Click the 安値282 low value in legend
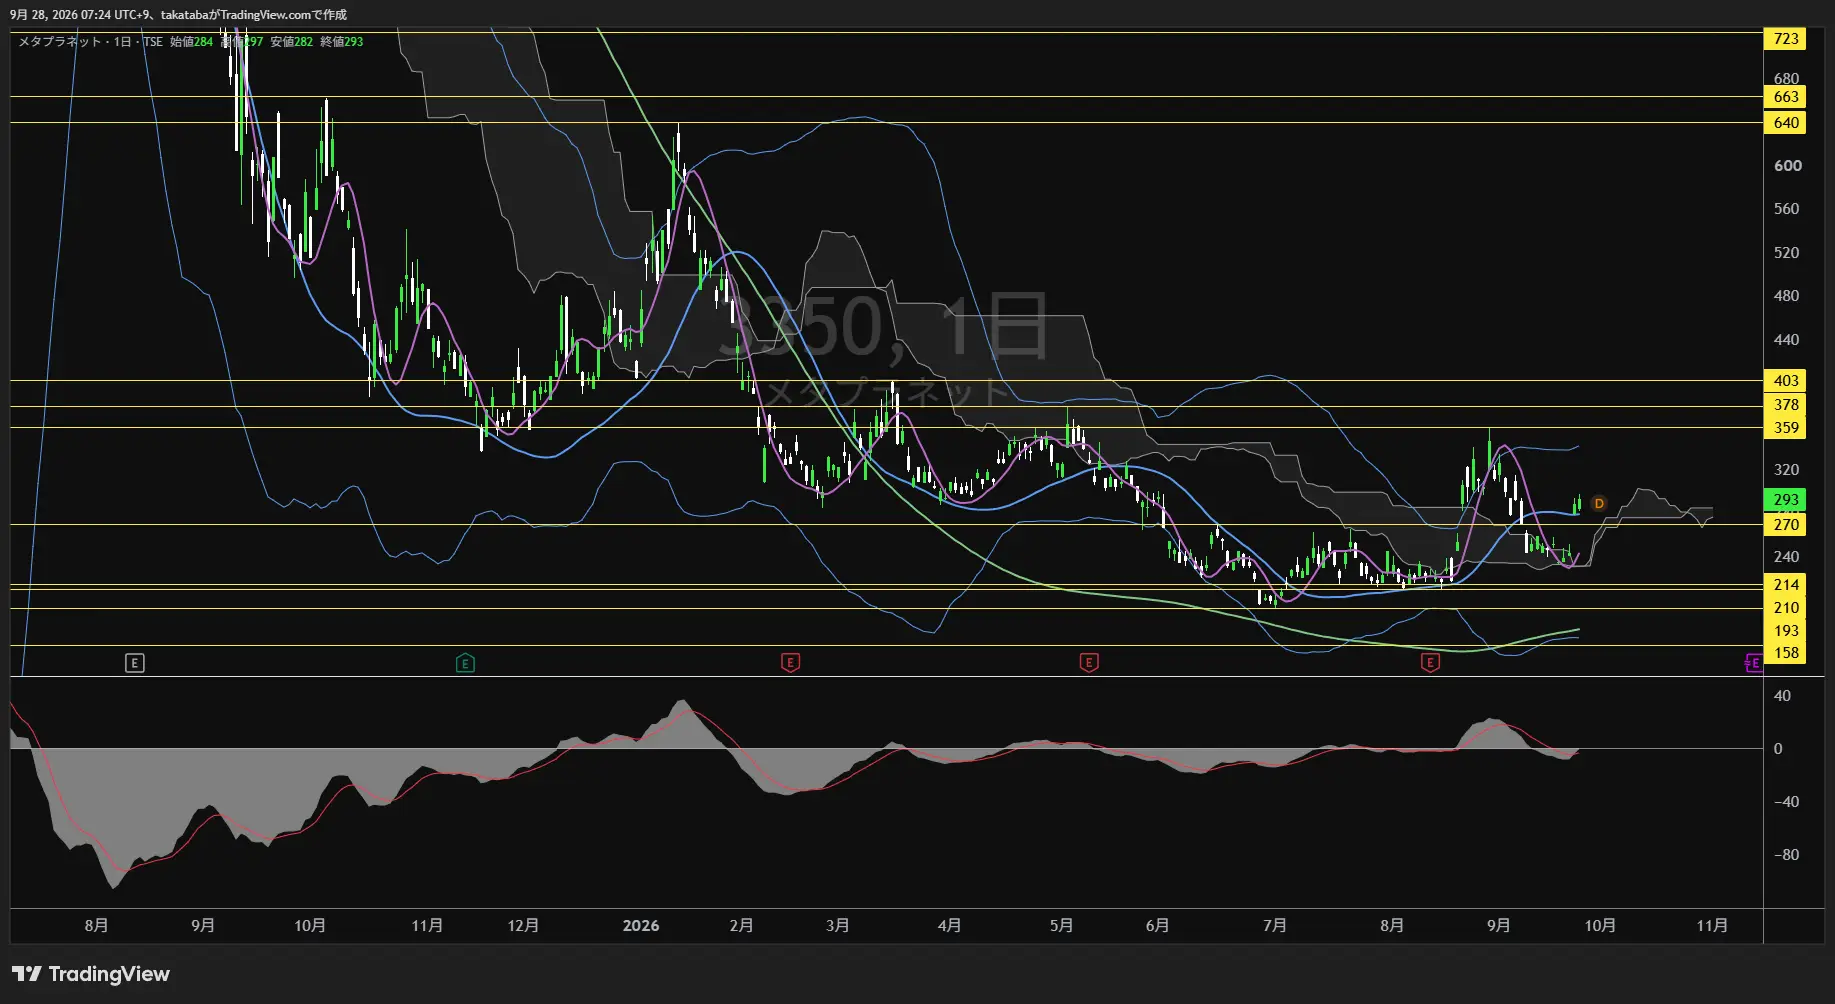1835x1004 pixels. point(292,42)
